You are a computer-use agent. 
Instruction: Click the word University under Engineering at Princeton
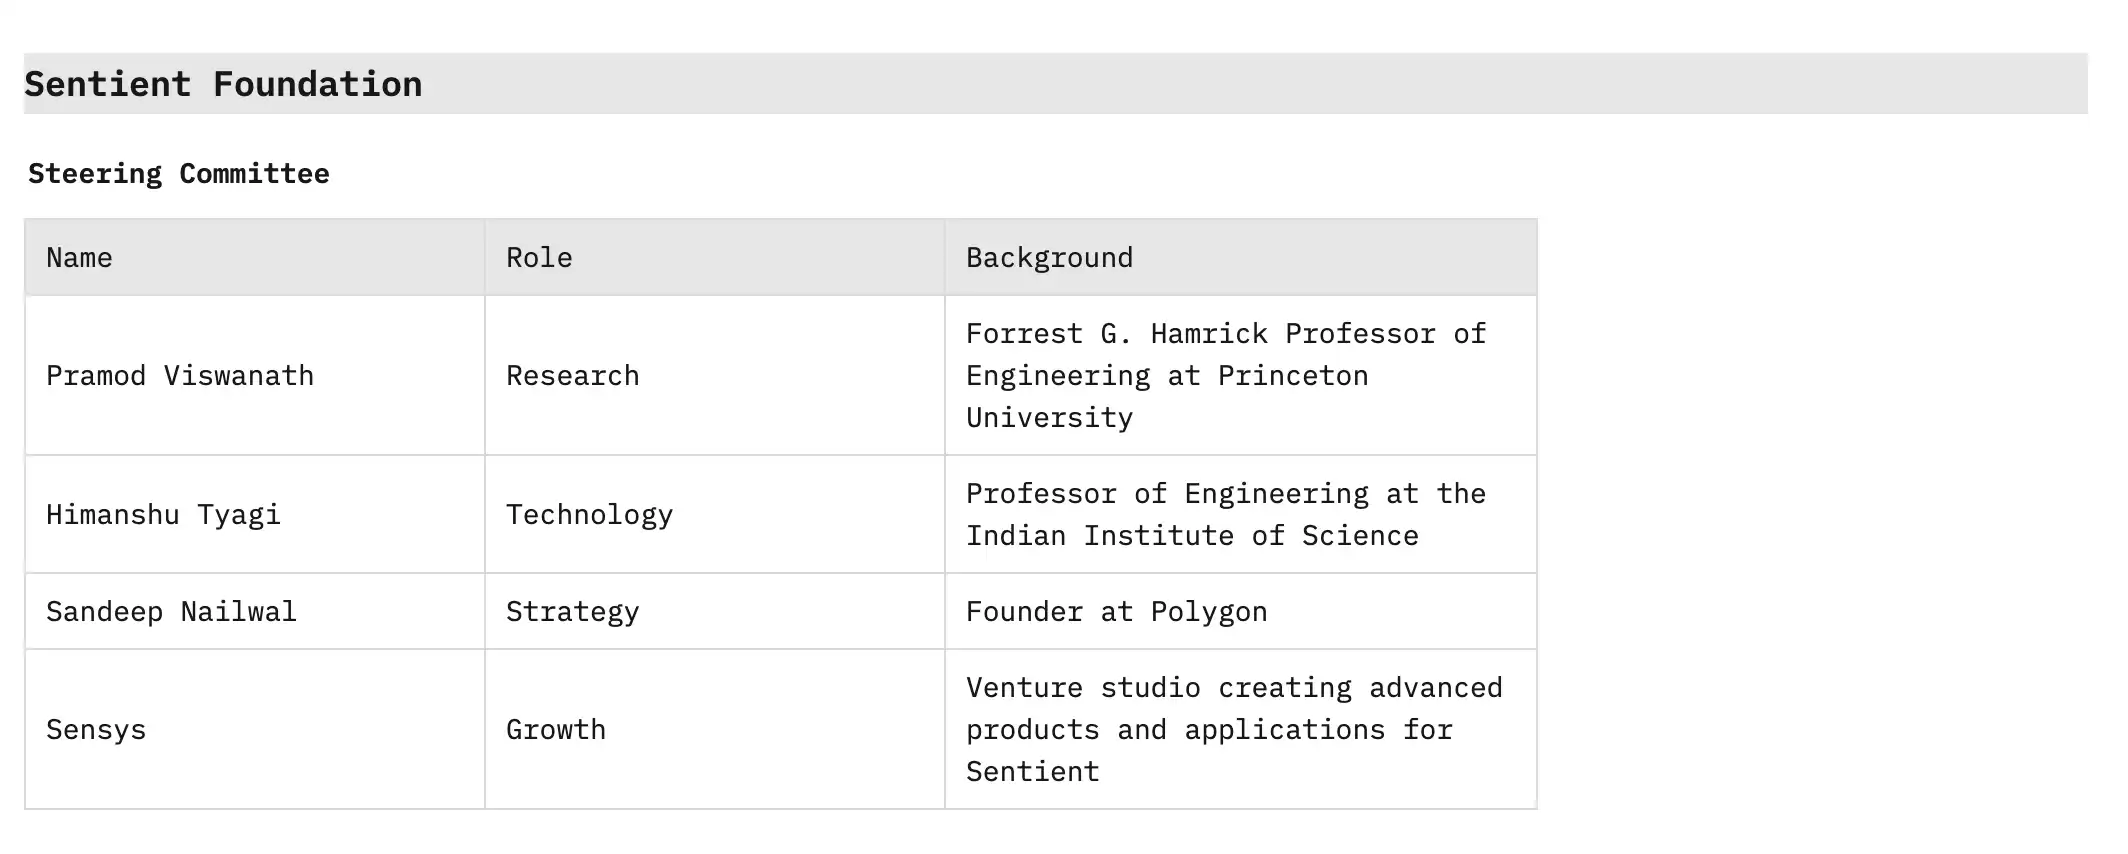(1049, 418)
